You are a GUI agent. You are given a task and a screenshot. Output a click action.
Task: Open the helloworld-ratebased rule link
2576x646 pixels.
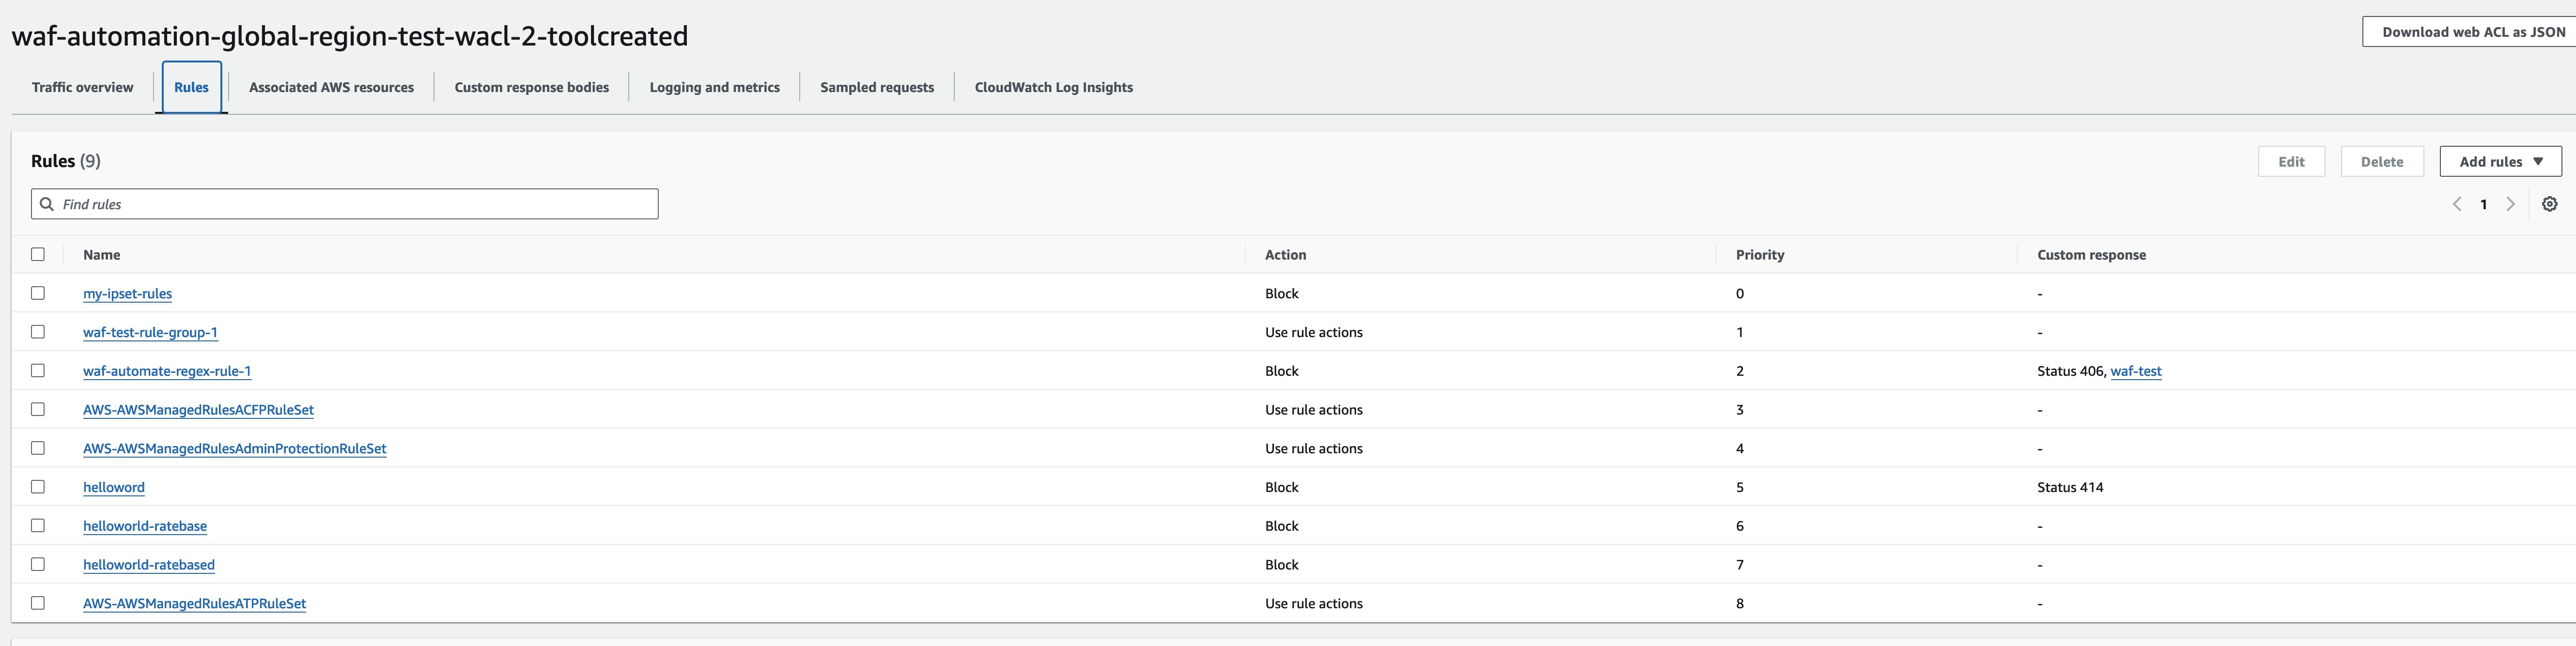pos(149,565)
